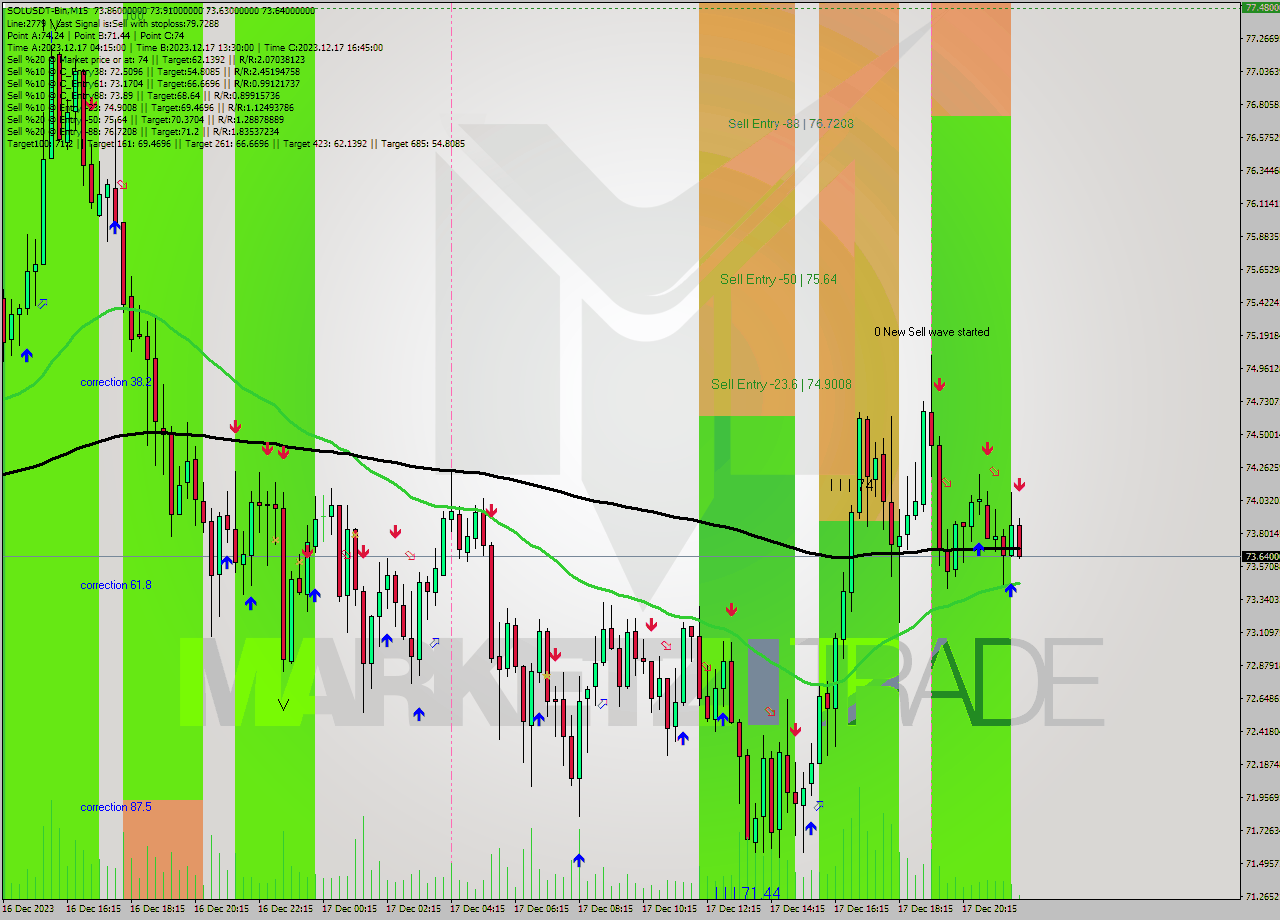
Task: Click the 75.6529 price axis value
Action: [1262, 269]
